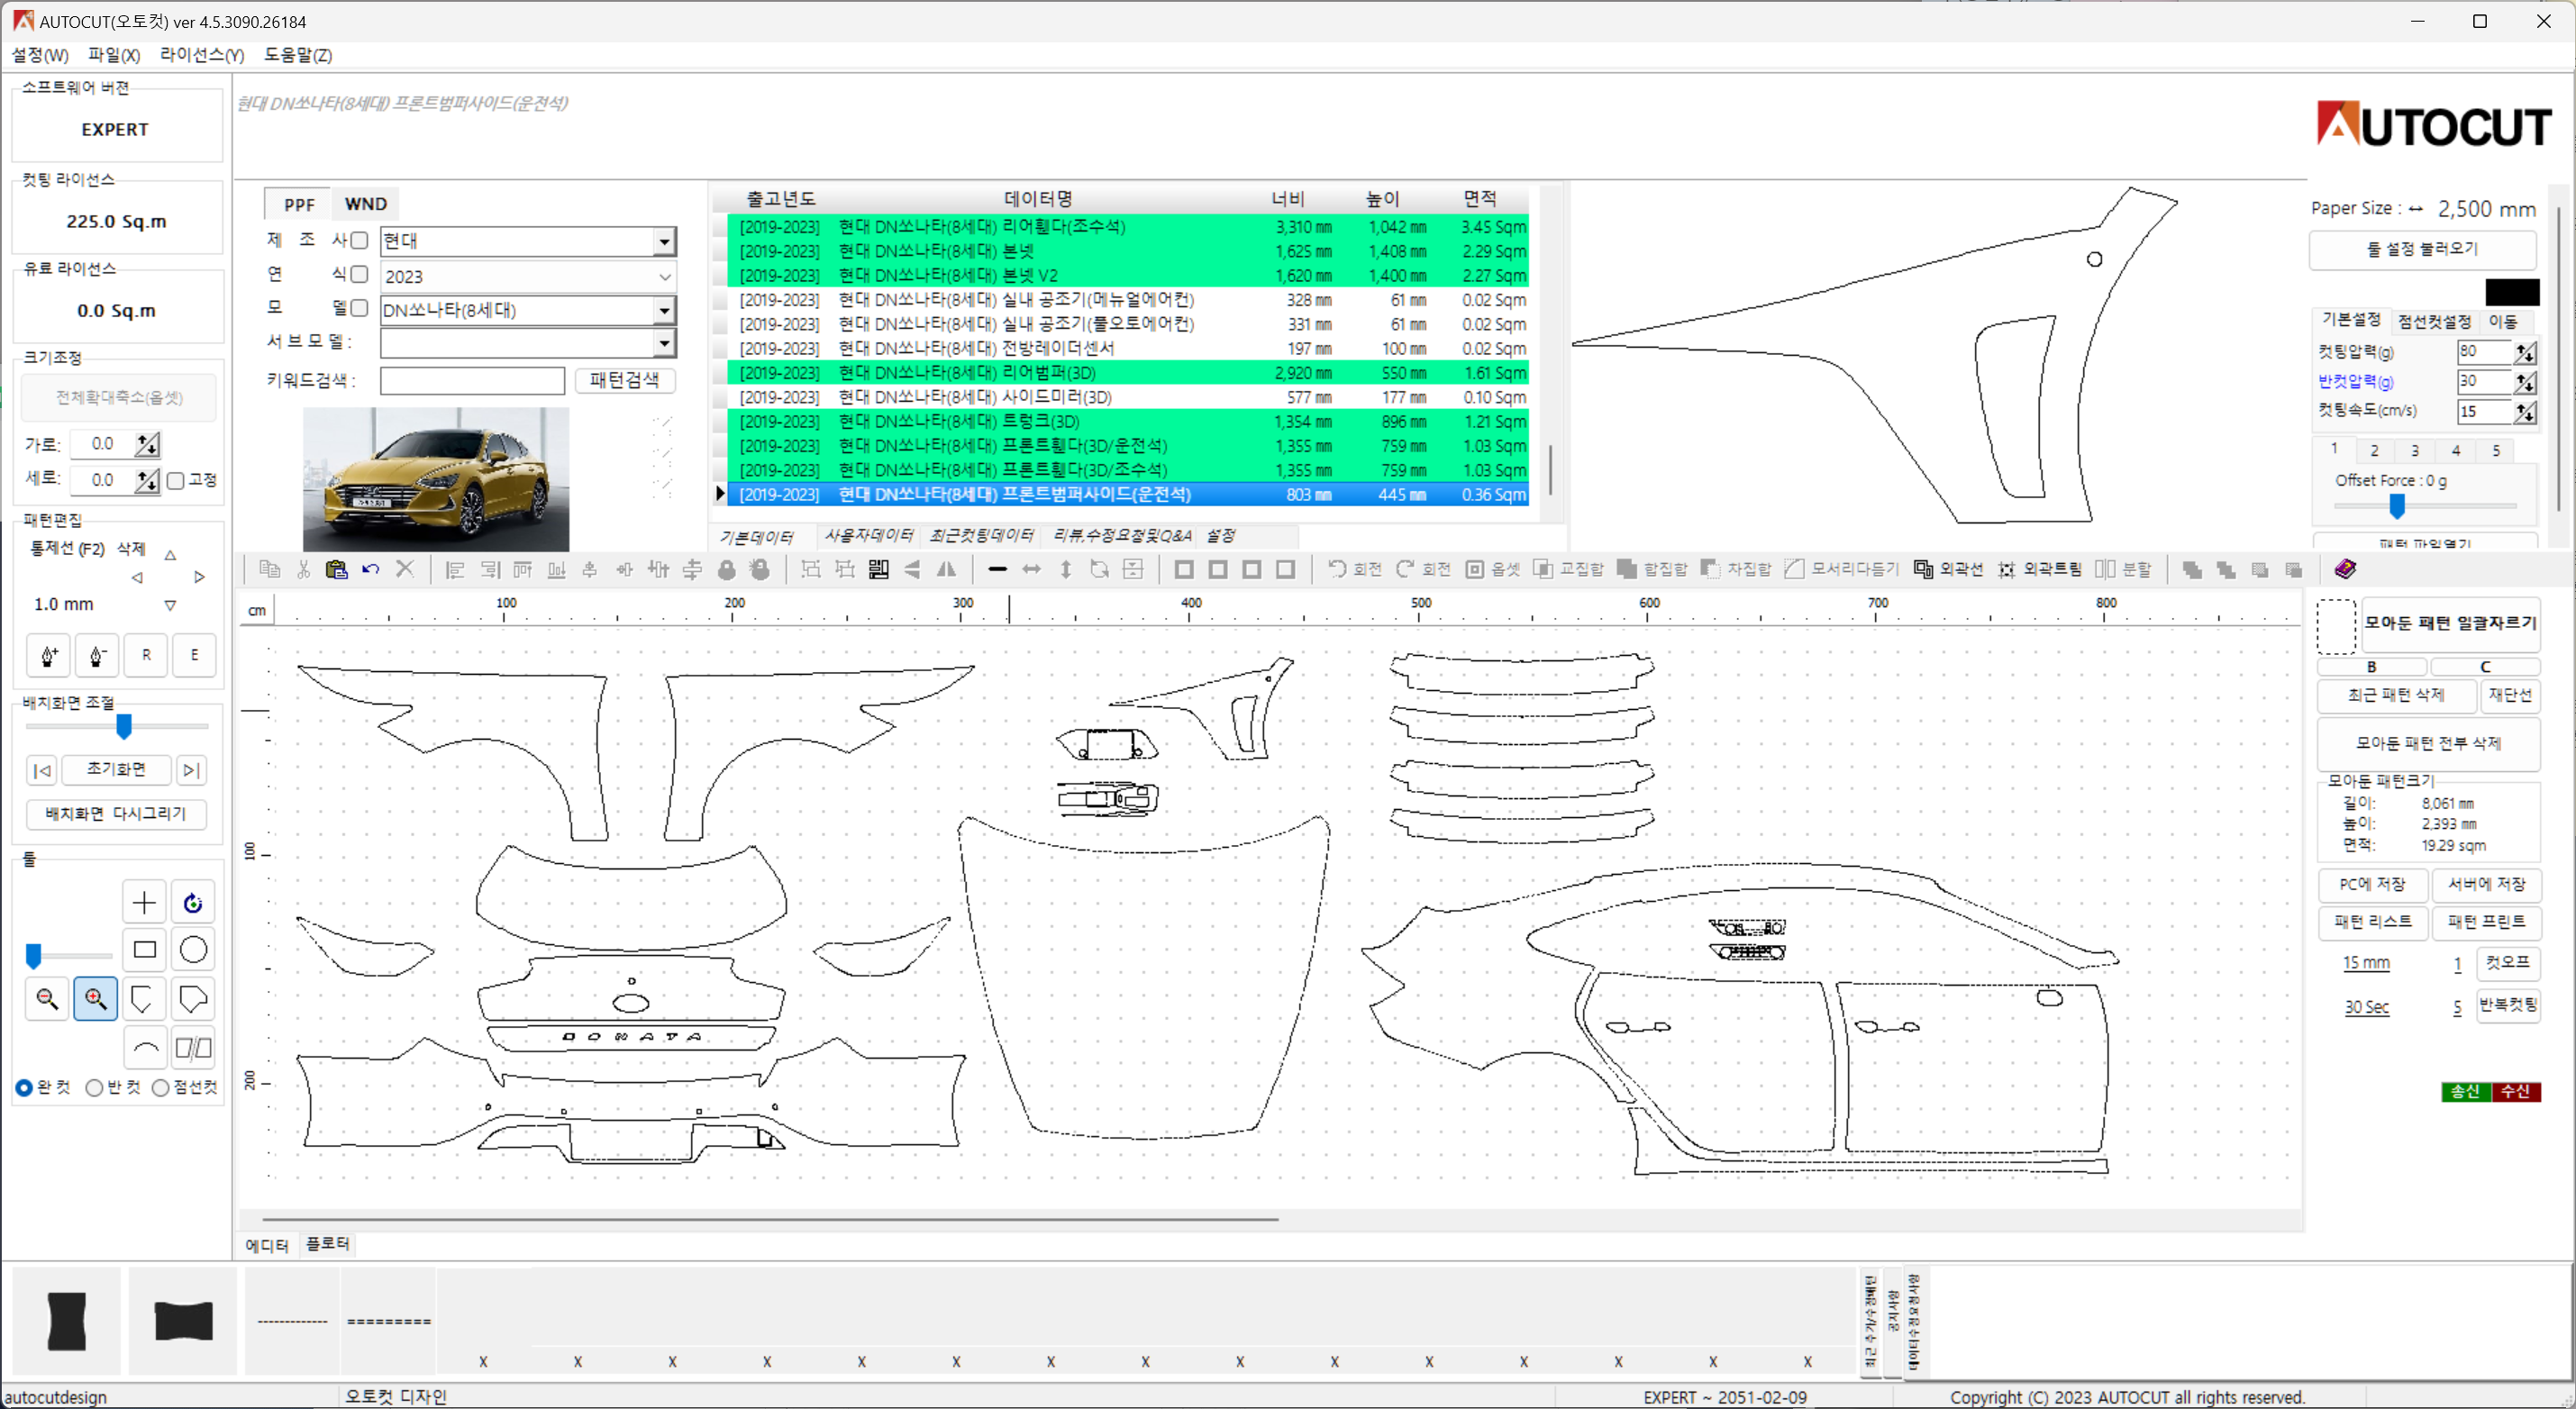Click the zoom out magnifier

(x=47, y=998)
